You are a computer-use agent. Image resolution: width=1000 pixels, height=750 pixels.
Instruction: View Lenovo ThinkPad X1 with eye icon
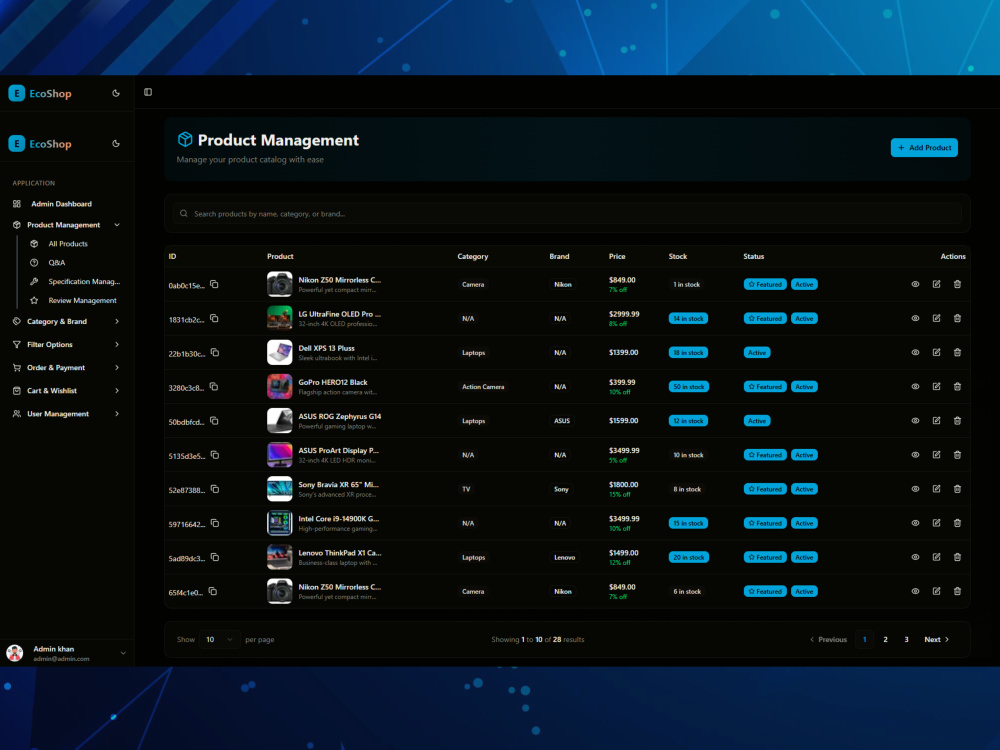coord(915,557)
